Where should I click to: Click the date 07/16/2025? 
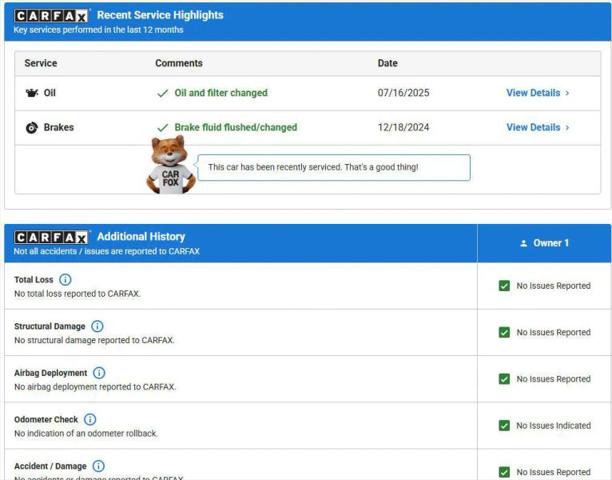403,93
